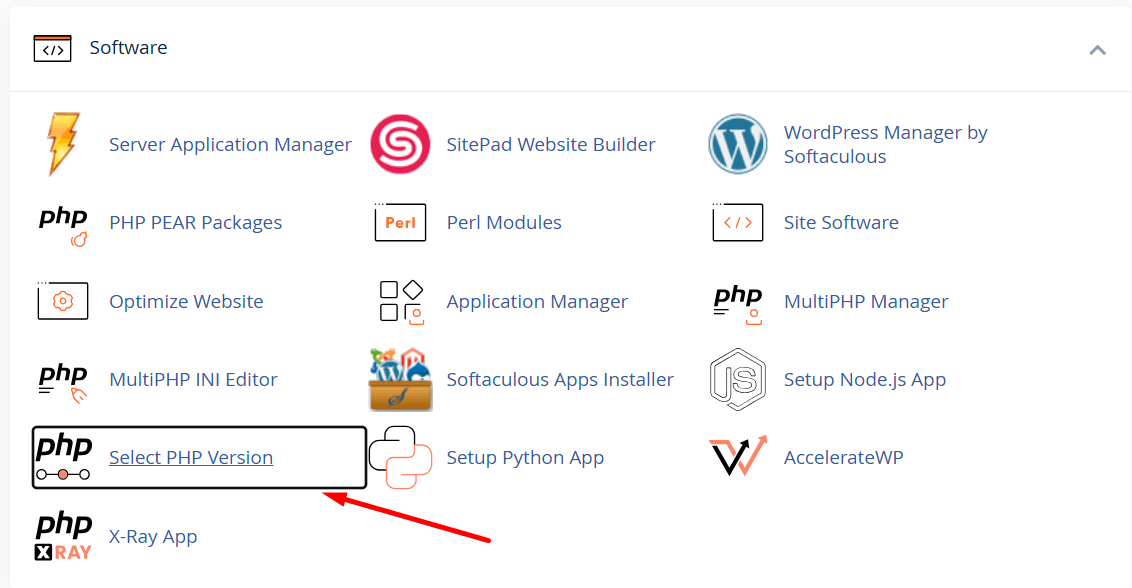Open Softaculous Apps Installer link
This screenshot has width=1132, height=588.
[x=560, y=379]
